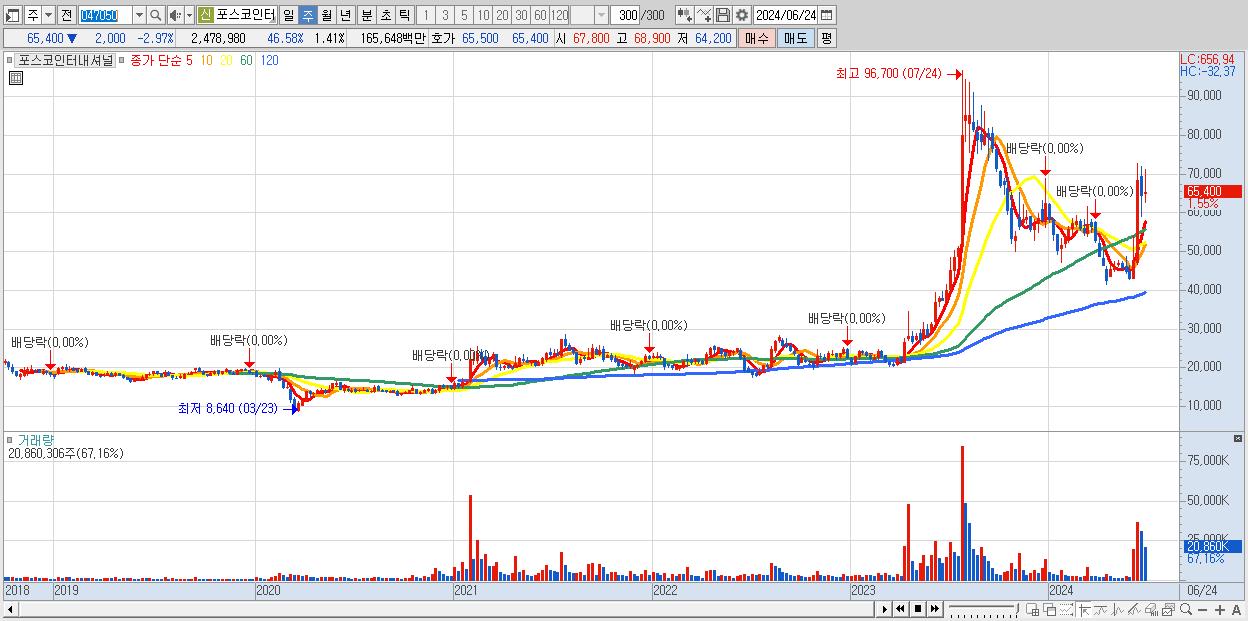Click the small box at the volume panel's top right
Viewport: 1248px width, 621px height.
tap(1239, 438)
